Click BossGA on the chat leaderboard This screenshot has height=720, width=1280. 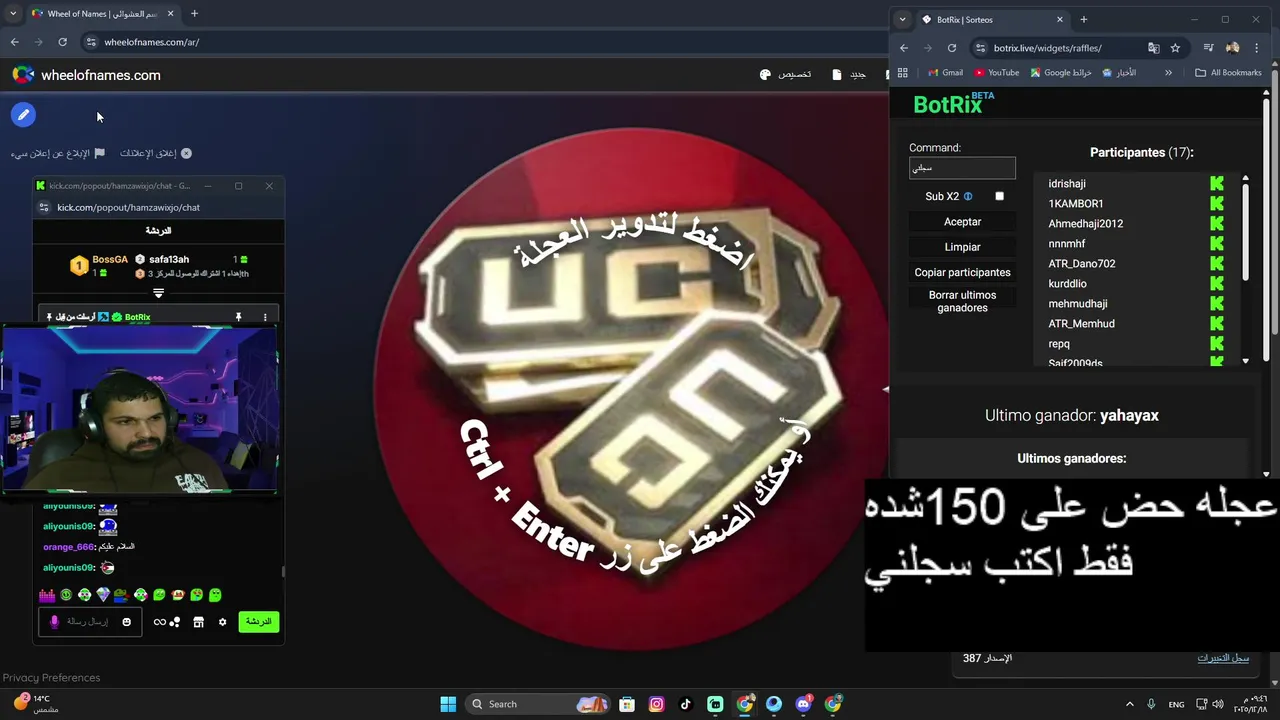click(x=110, y=260)
